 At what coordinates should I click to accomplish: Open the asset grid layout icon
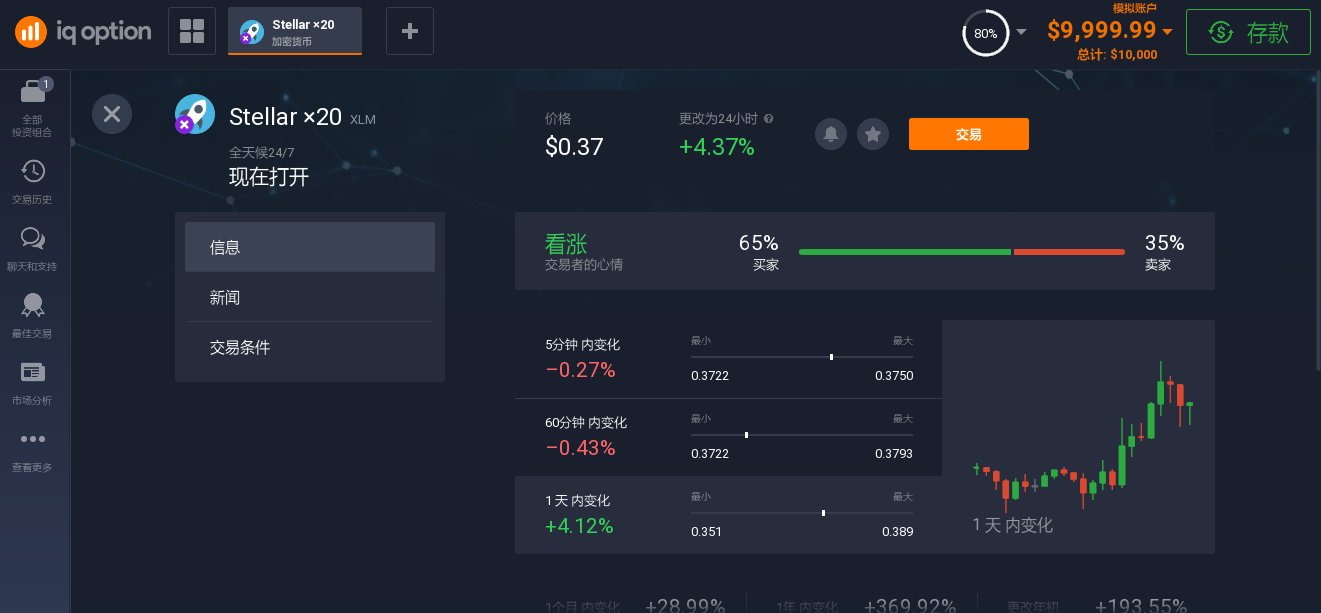tap(192, 31)
